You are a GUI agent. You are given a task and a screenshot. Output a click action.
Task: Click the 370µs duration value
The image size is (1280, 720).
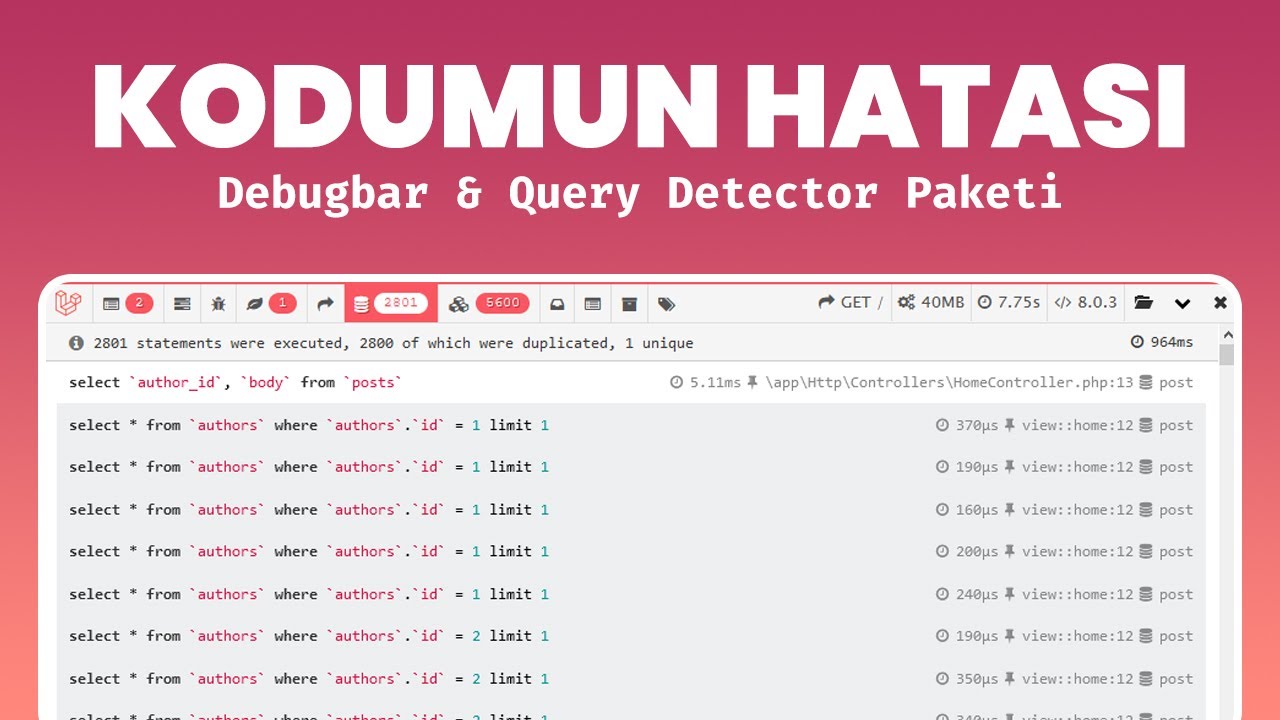976,425
